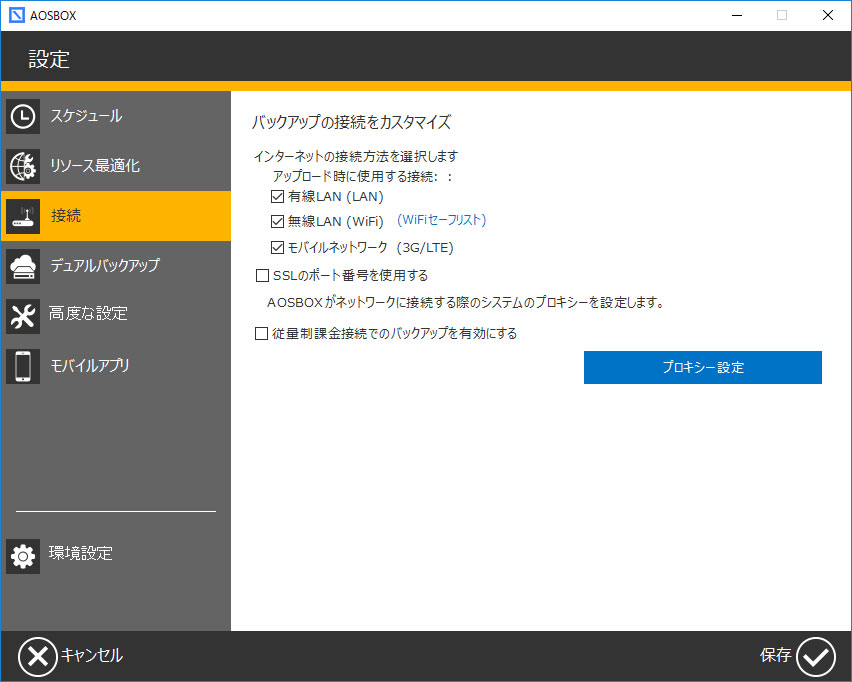This screenshot has width=852, height=682.
Task: Uncheck the 無線LAN (WiFi) checkbox
Action: pos(277,221)
